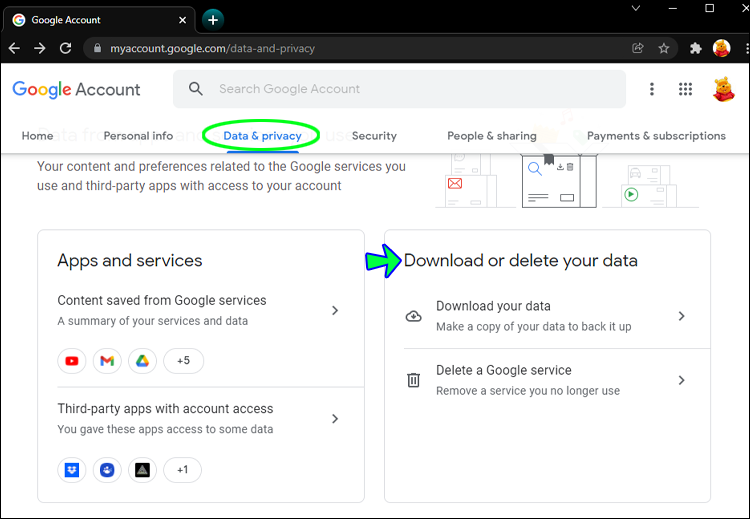
Task: Show the +5 more services chip
Action: click(183, 361)
